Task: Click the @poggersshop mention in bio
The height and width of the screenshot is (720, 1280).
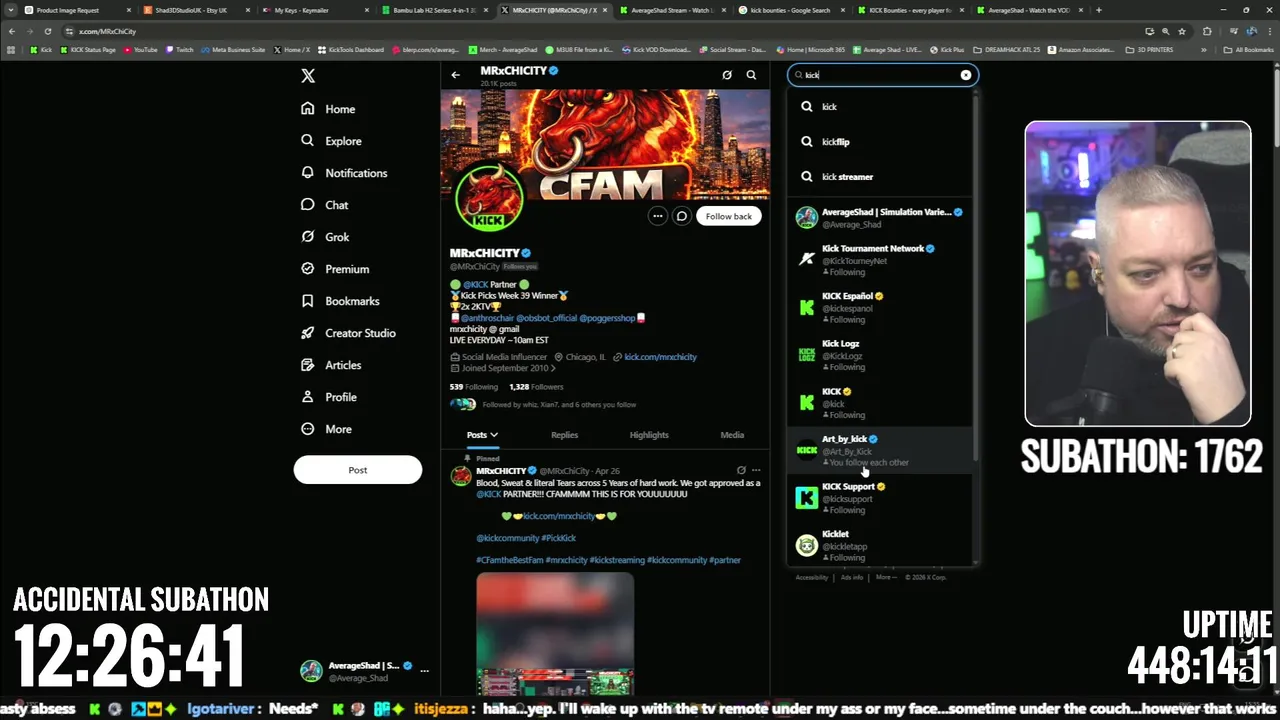Action: coord(607,318)
